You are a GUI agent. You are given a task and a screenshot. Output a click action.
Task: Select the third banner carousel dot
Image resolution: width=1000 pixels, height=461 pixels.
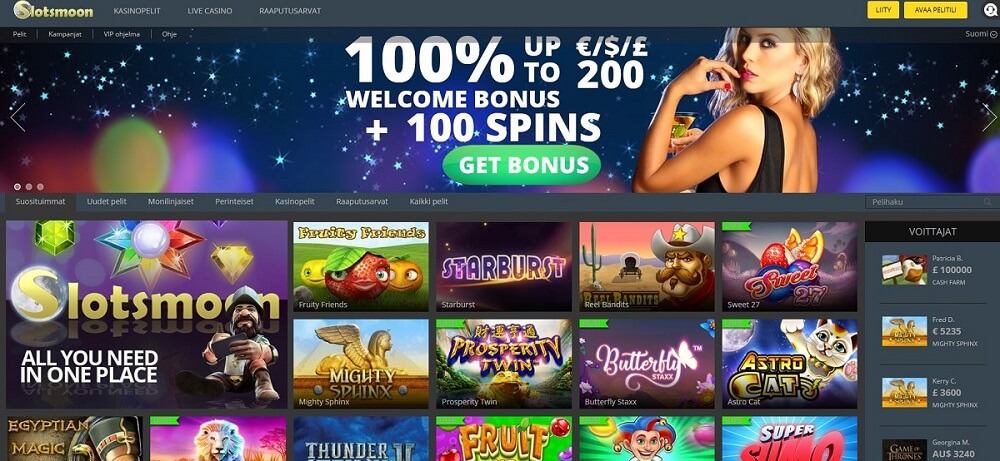coord(40,187)
